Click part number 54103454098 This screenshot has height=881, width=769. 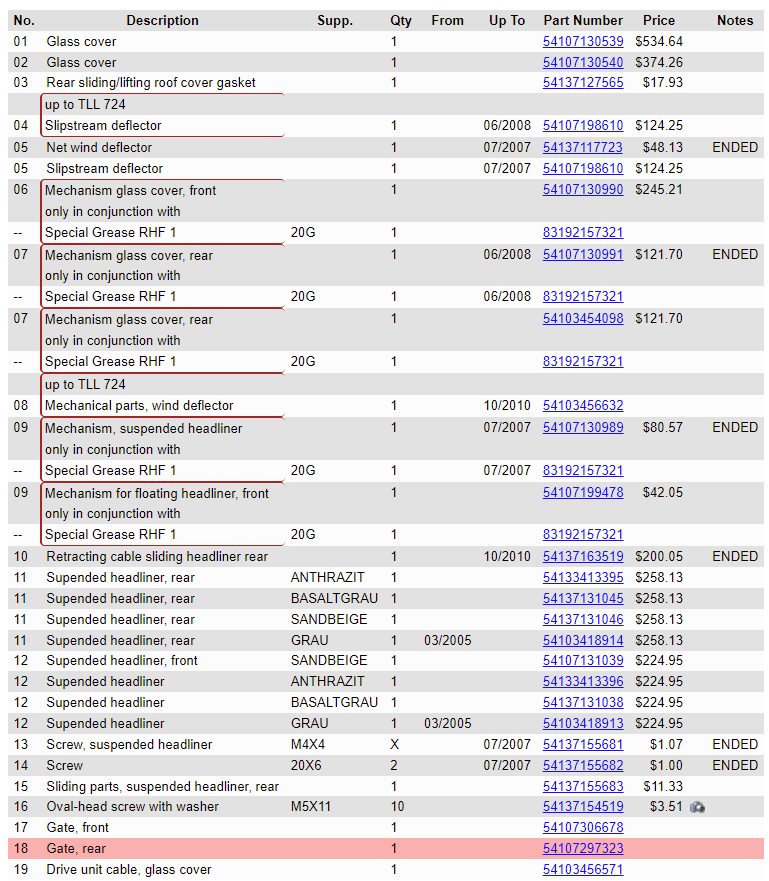pos(583,319)
